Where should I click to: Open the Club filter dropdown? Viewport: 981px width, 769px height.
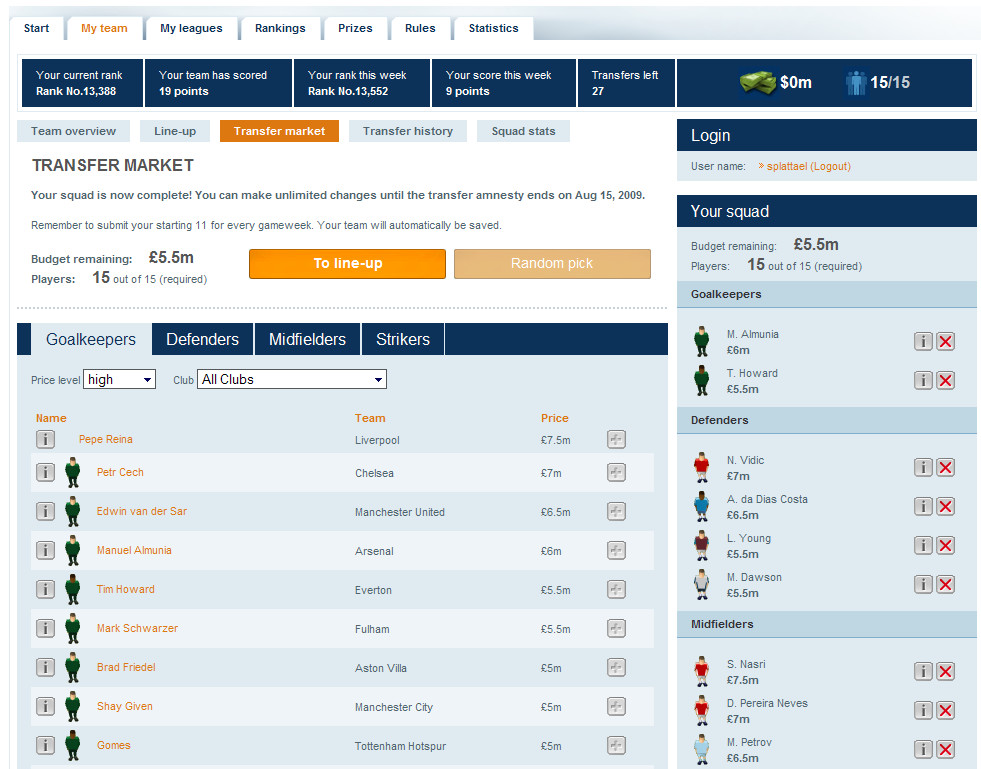[292, 379]
